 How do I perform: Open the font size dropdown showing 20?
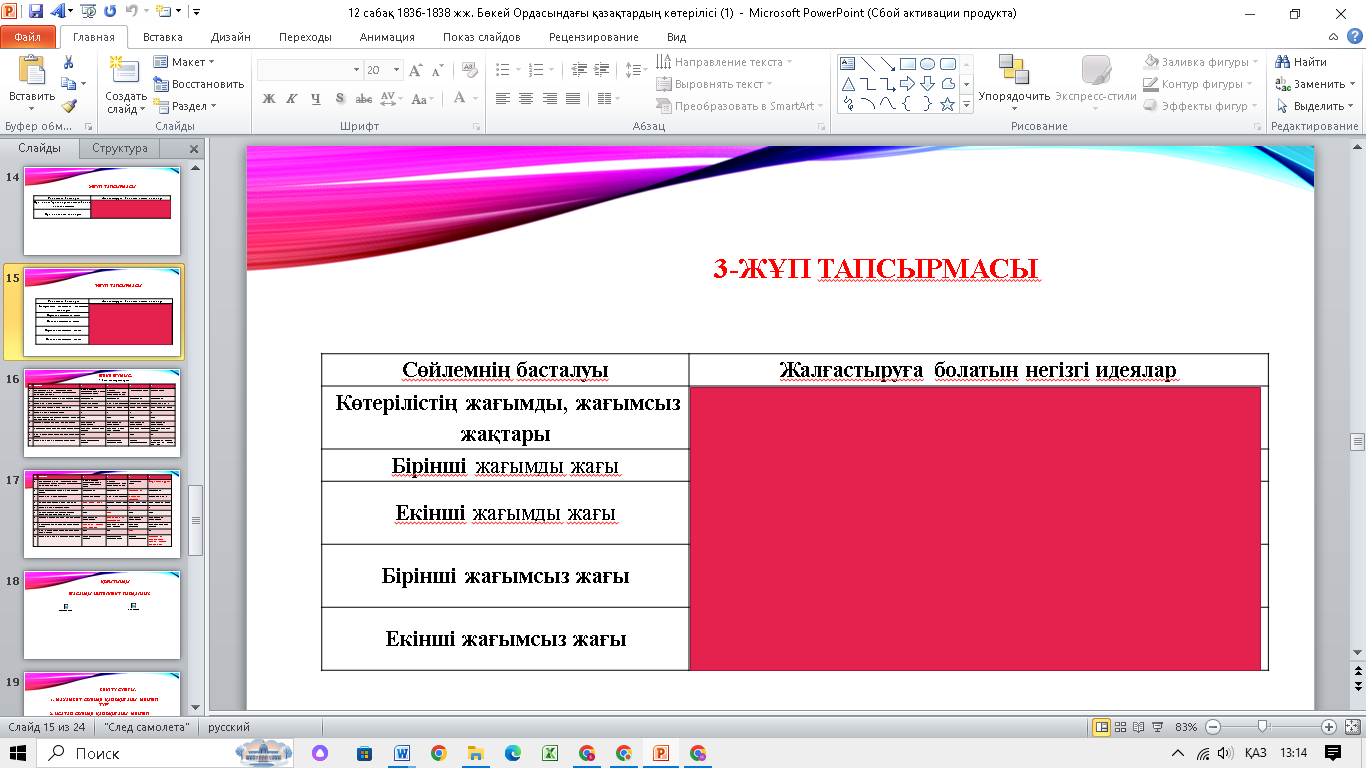382,70
